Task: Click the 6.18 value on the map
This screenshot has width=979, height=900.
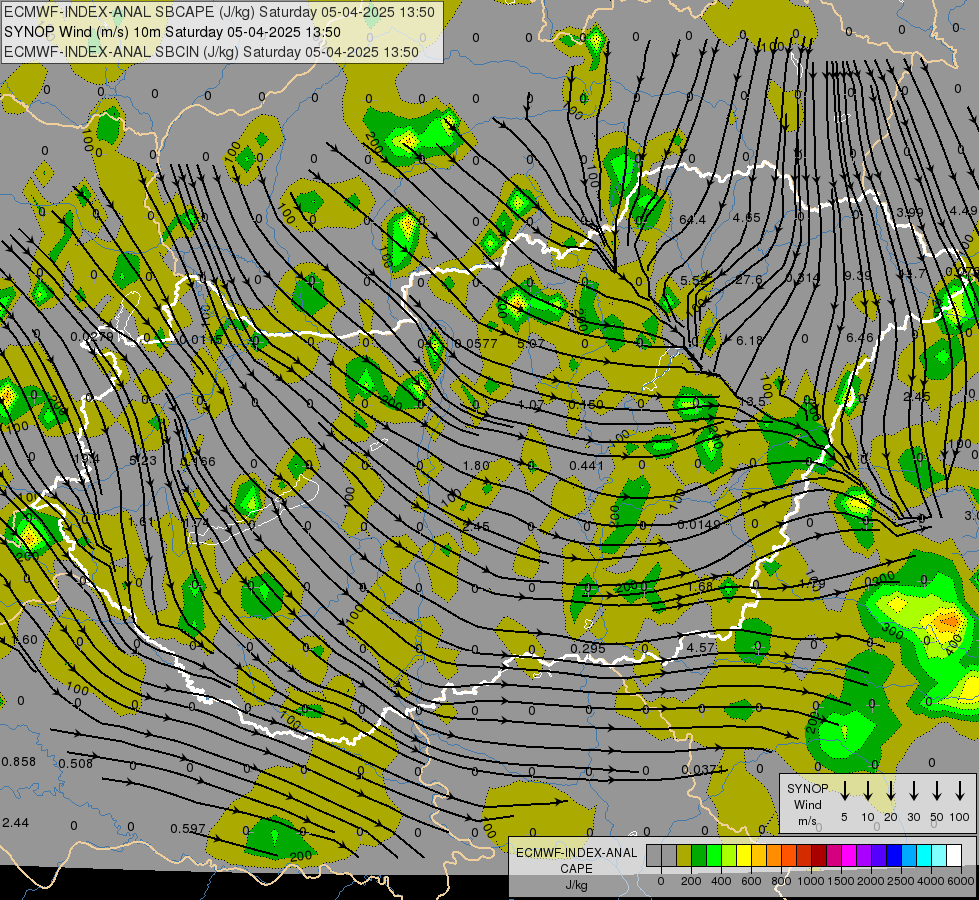Action: 750,340
